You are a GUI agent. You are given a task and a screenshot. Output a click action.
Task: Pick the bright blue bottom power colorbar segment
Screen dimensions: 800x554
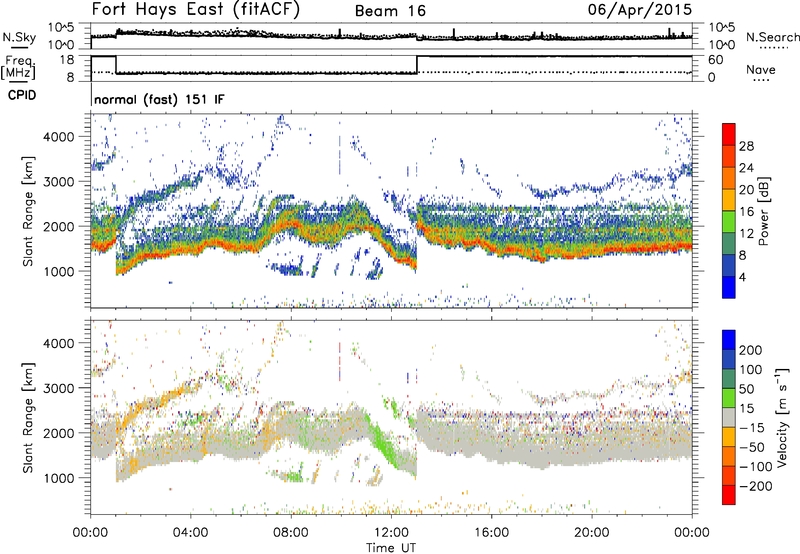coord(729,287)
